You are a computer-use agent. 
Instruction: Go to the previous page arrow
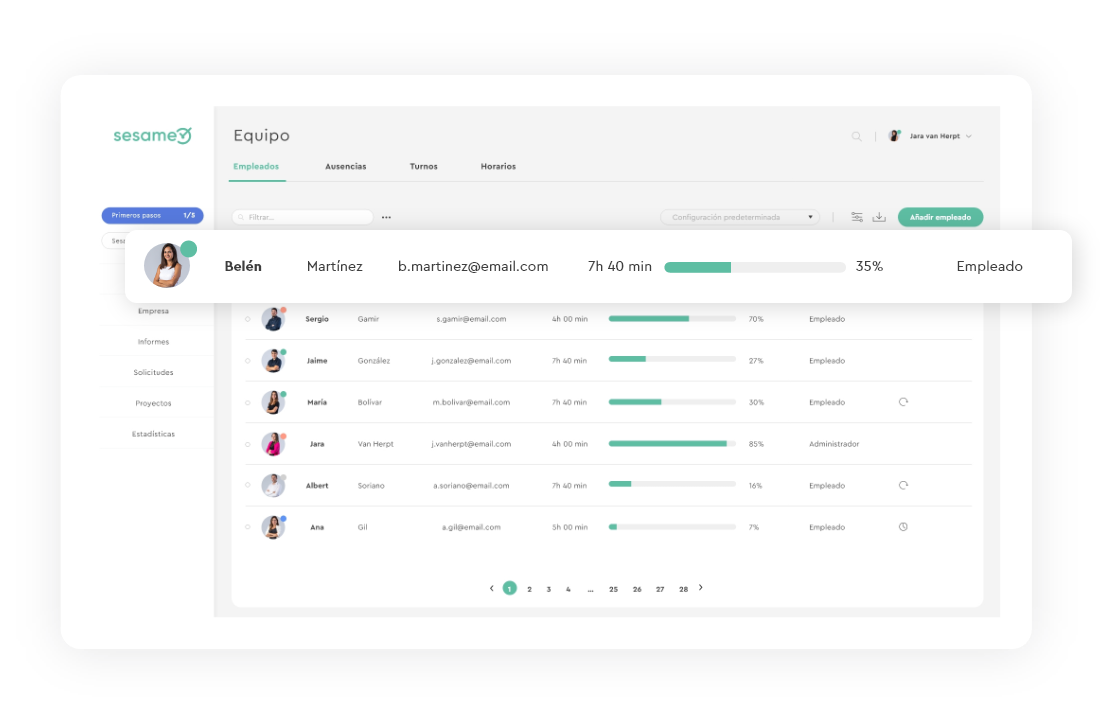pos(491,588)
